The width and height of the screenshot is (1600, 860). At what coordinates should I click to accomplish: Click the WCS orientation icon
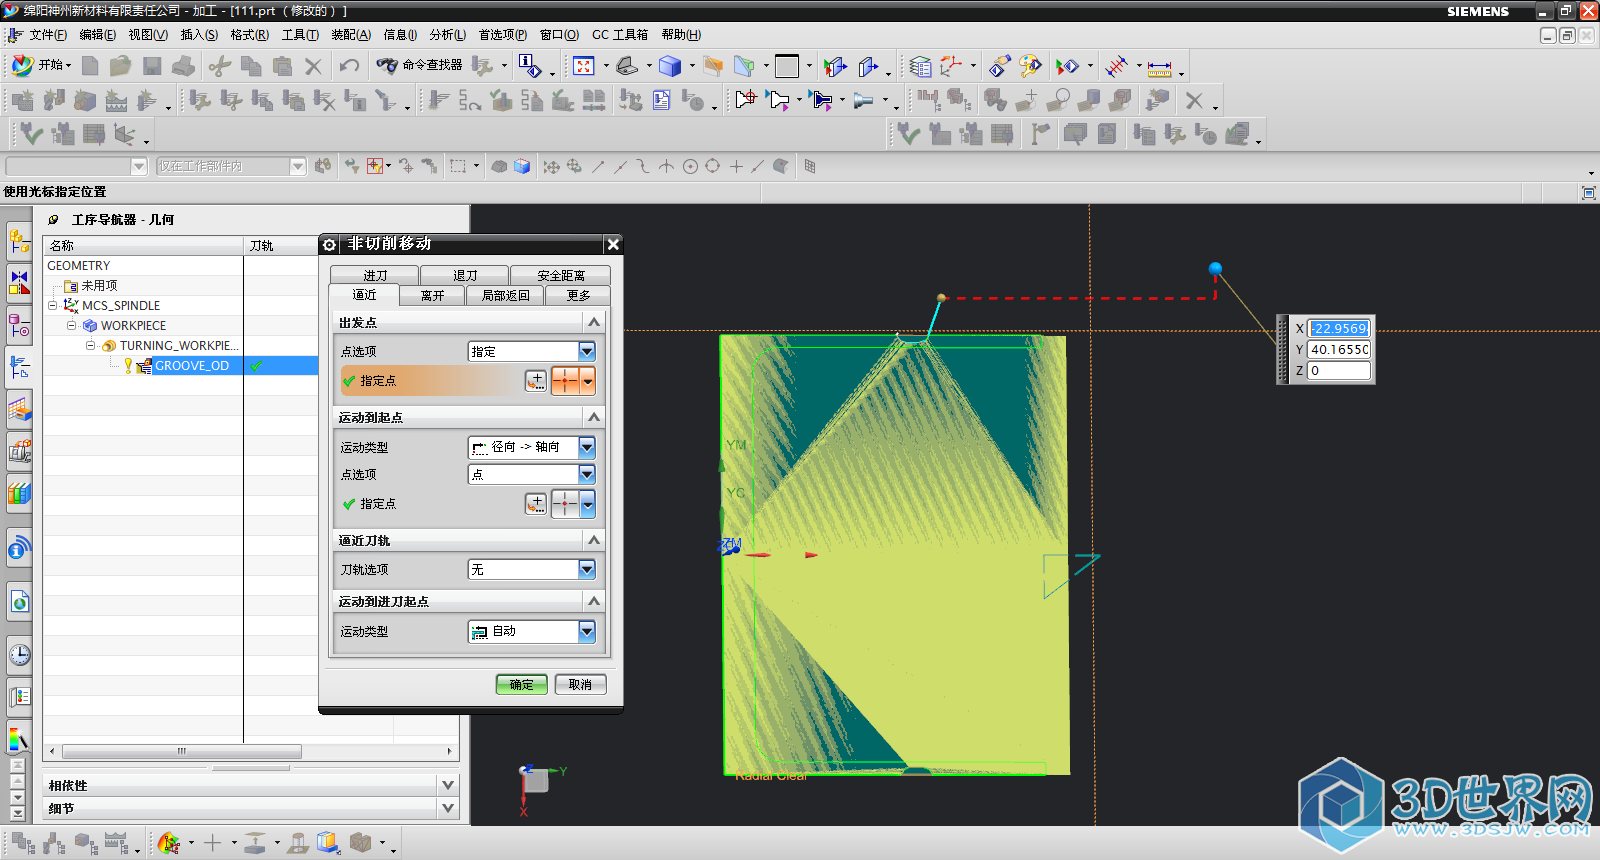tap(950, 67)
